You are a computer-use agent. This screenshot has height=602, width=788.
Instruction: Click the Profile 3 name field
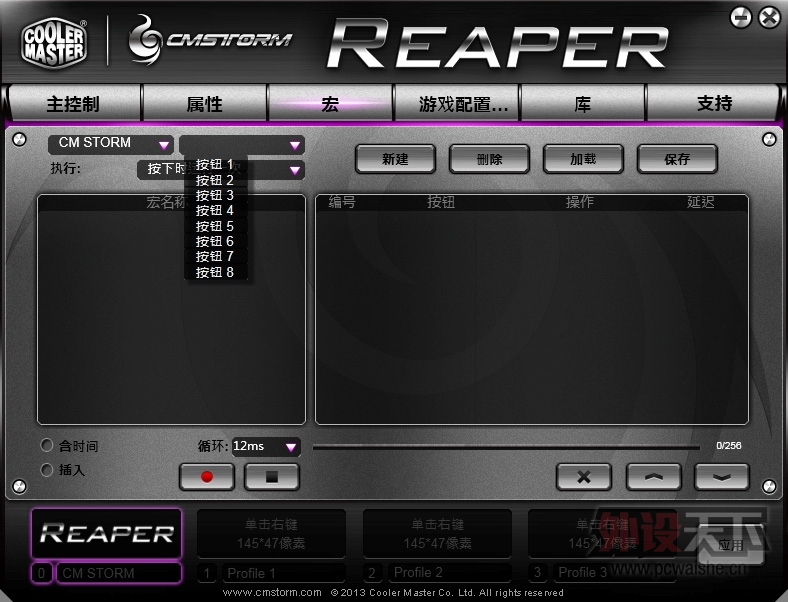[x=614, y=573]
